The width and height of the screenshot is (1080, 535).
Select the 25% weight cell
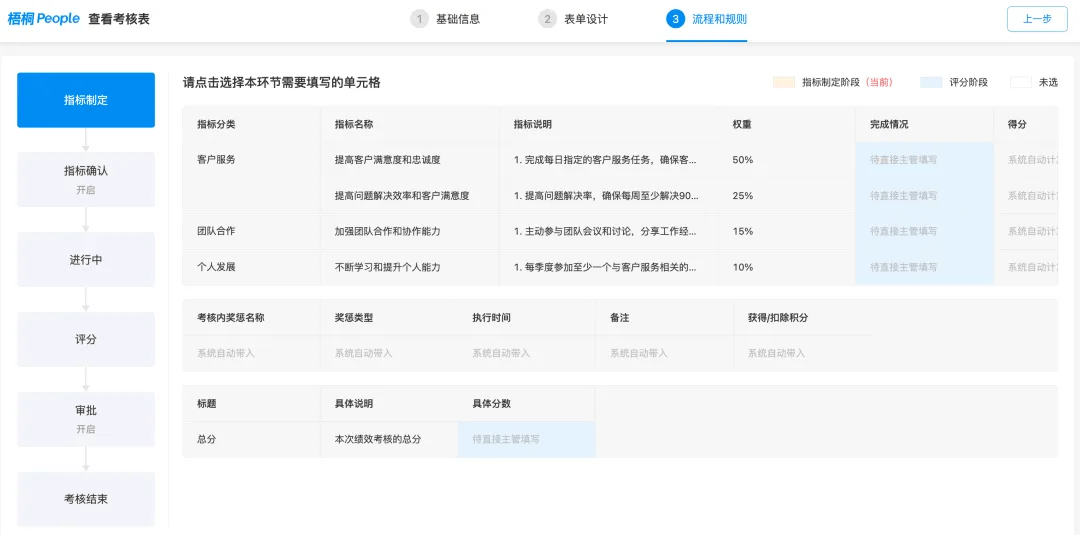tap(787, 196)
